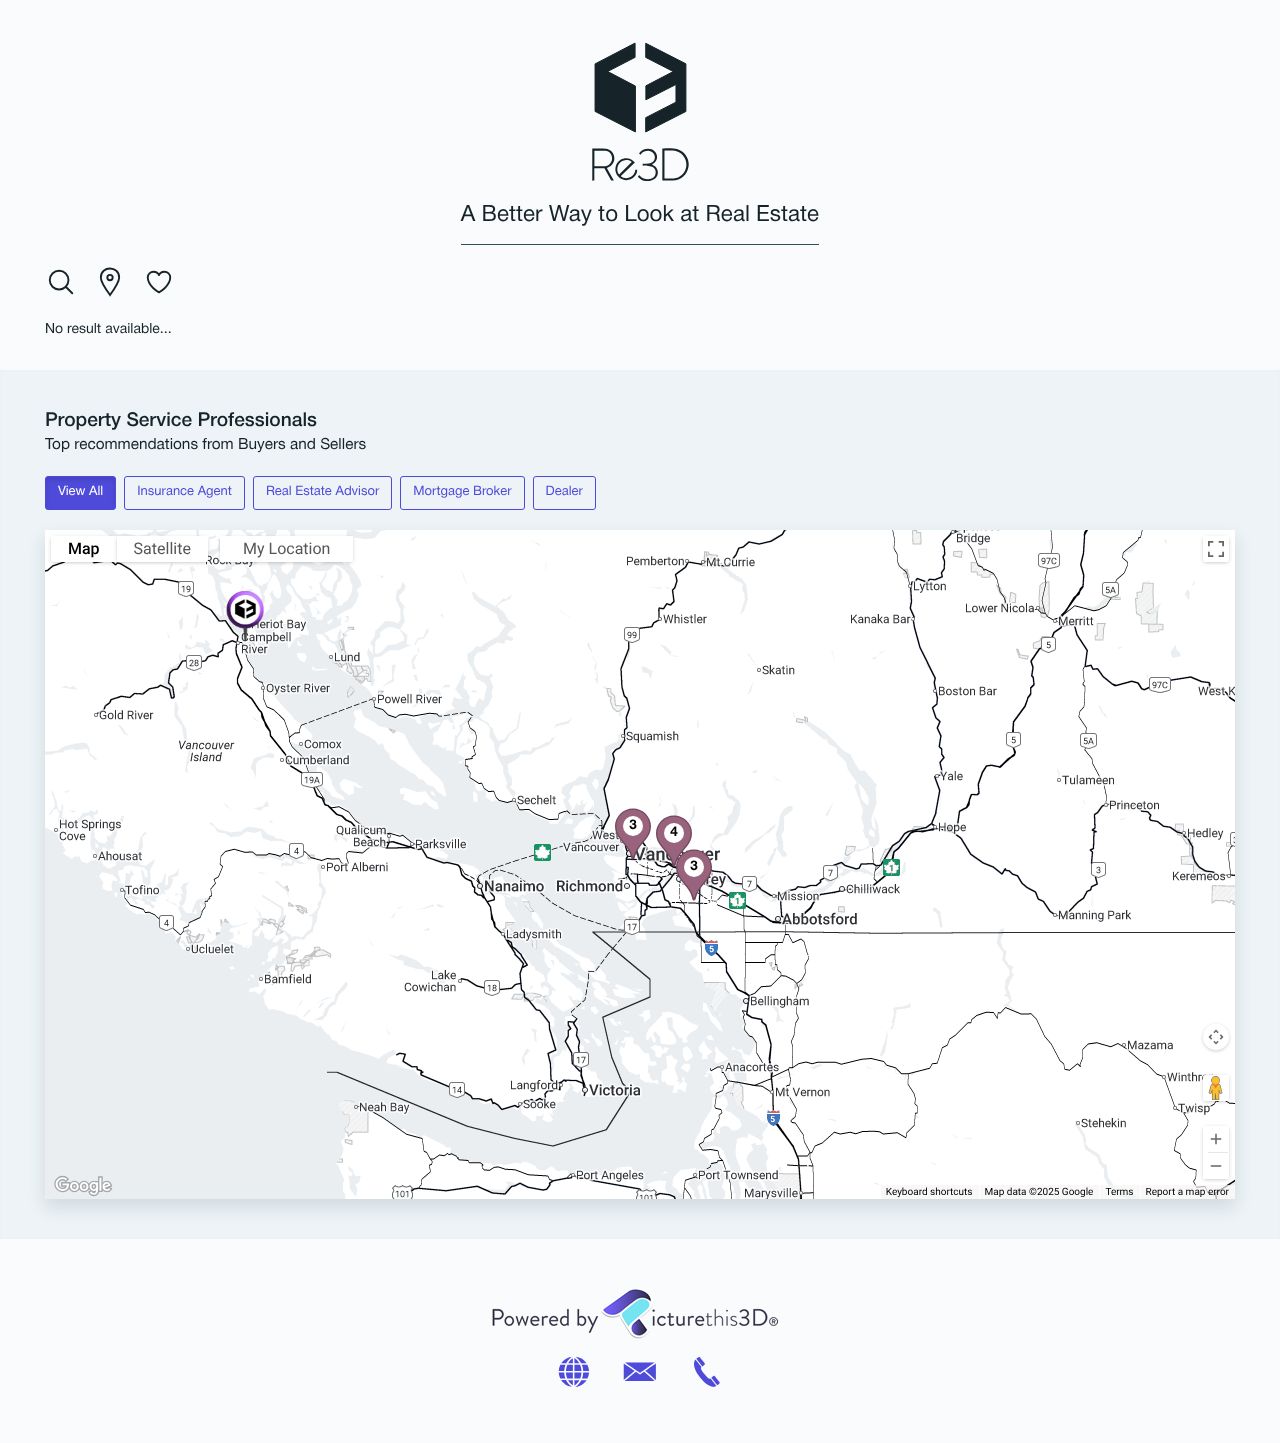Click the Princeton map label
Image resolution: width=1280 pixels, height=1443 pixels.
click(x=1134, y=805)
